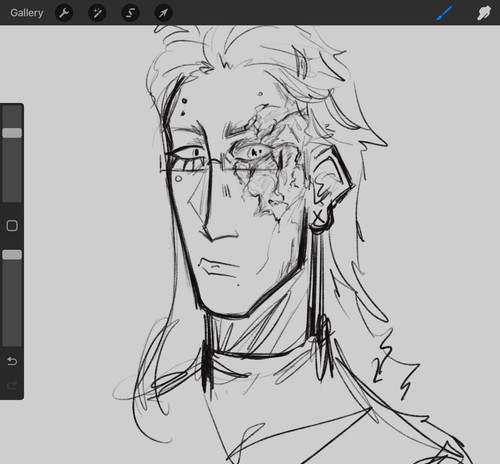Tap the square modify button in sidebar

(x=12, y=226)
